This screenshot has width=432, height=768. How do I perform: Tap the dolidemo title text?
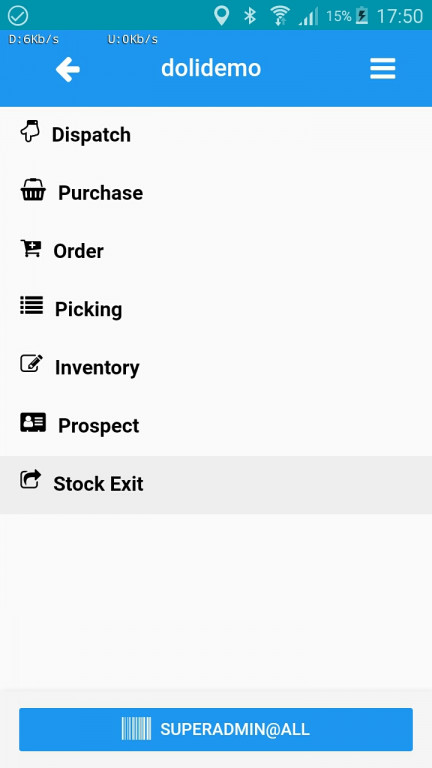coord(211,68)
